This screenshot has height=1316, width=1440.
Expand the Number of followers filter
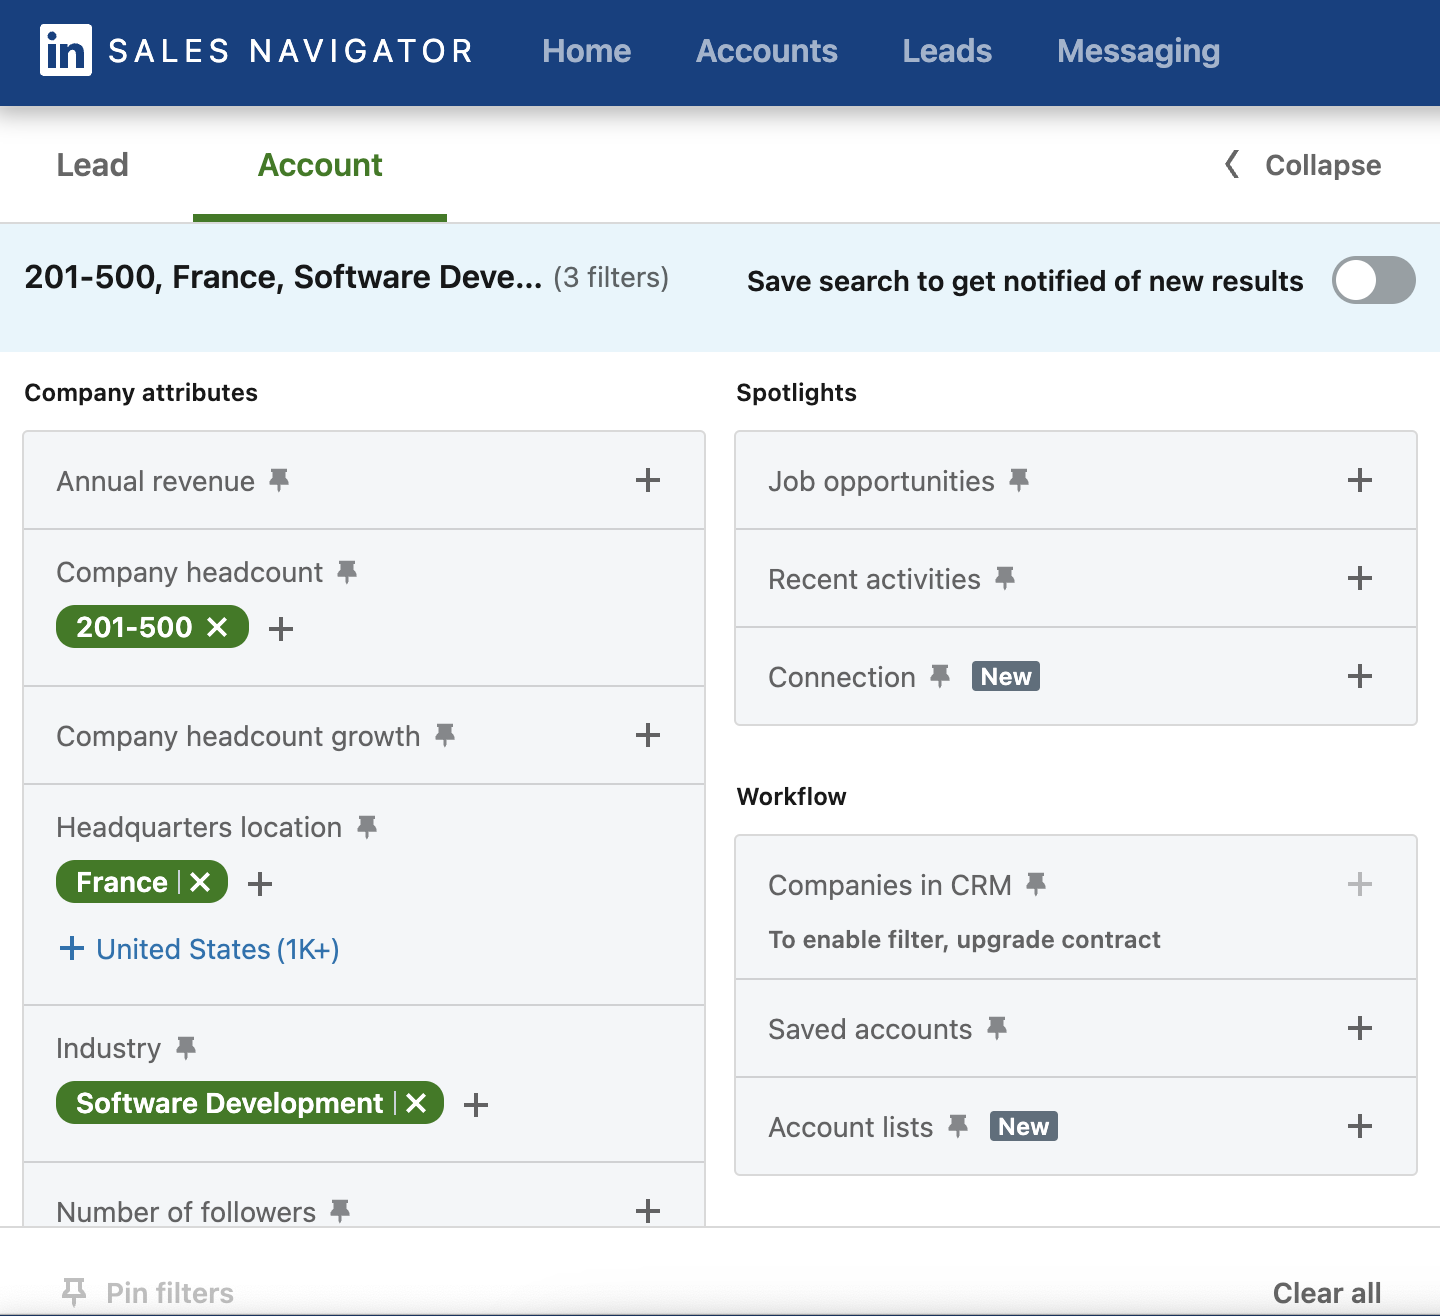click(x=648, y=1211)
